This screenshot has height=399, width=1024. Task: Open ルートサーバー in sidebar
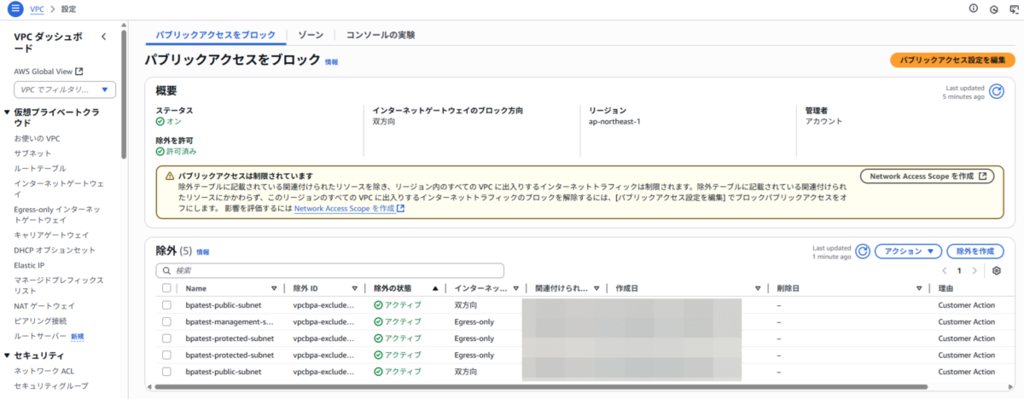(40, 336)
